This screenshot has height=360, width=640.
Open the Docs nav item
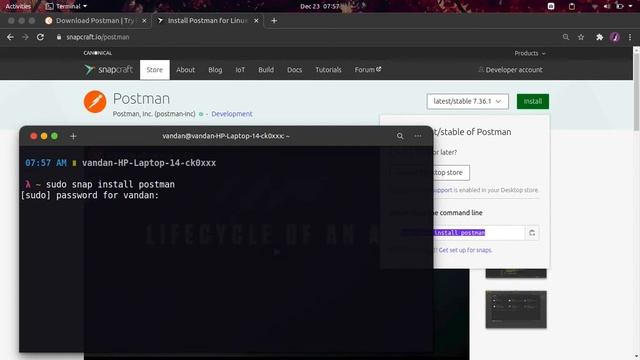click(x=294, y=70)
